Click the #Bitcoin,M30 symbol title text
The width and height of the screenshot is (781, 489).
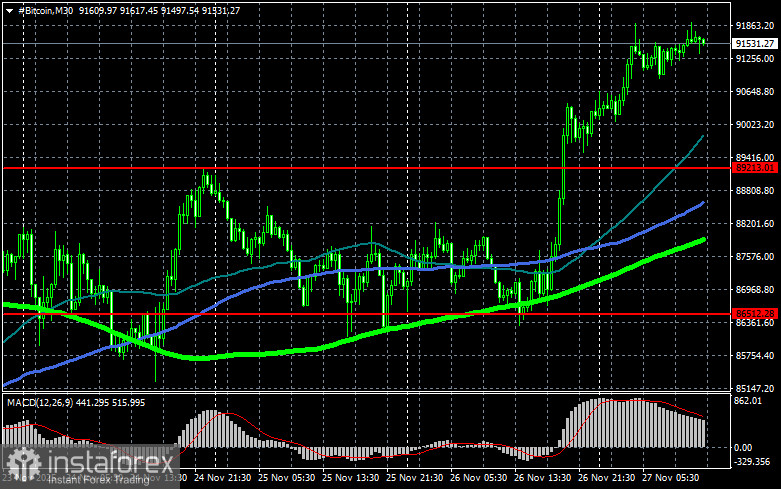tap(45, 10)
